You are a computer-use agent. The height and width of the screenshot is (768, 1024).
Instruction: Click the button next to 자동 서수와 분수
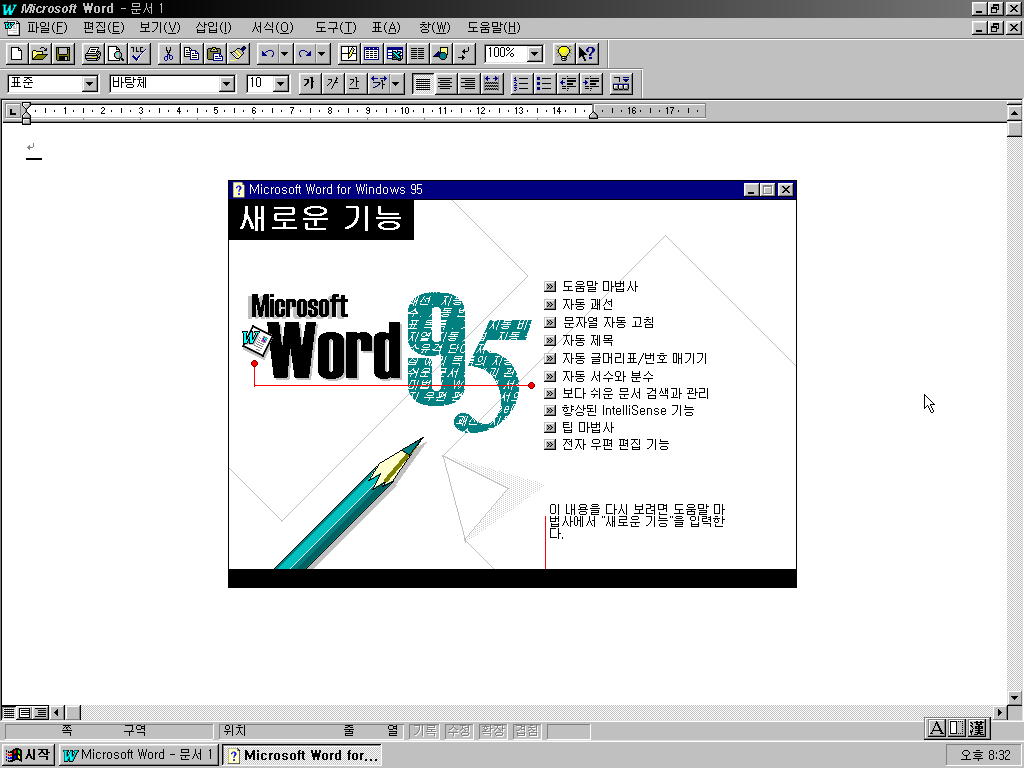tap(550, 377)
